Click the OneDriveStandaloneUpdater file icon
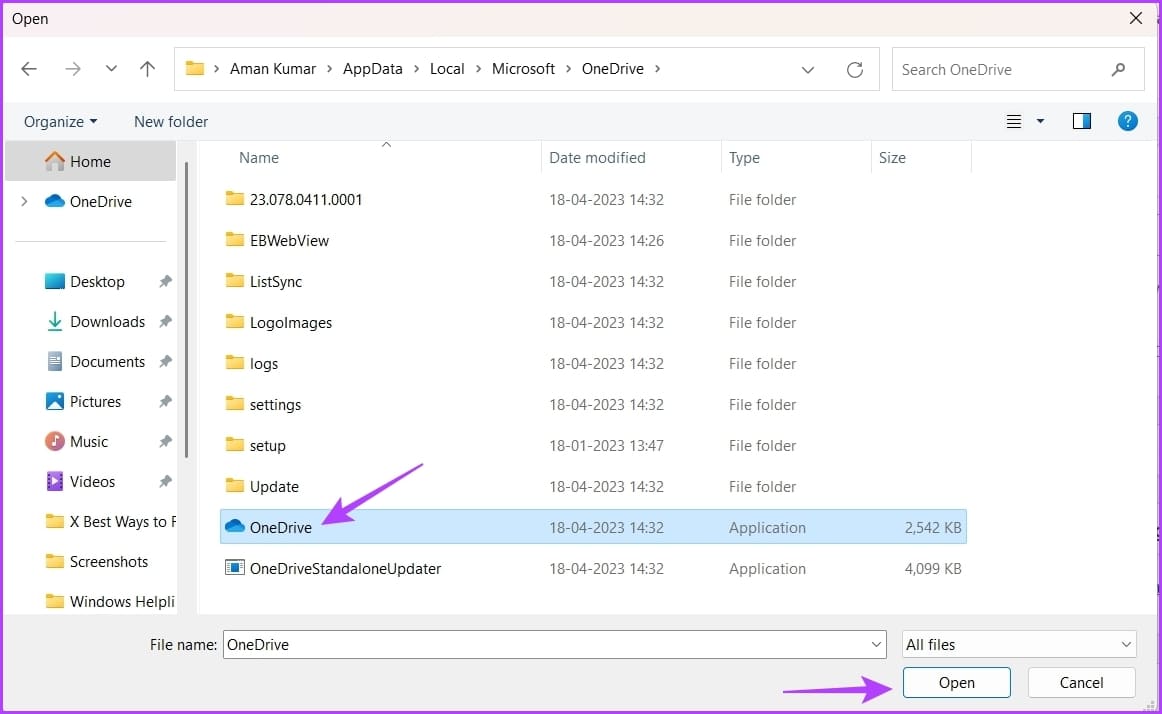The width and height of the screenshot is (1162, 714). [235, 568]
